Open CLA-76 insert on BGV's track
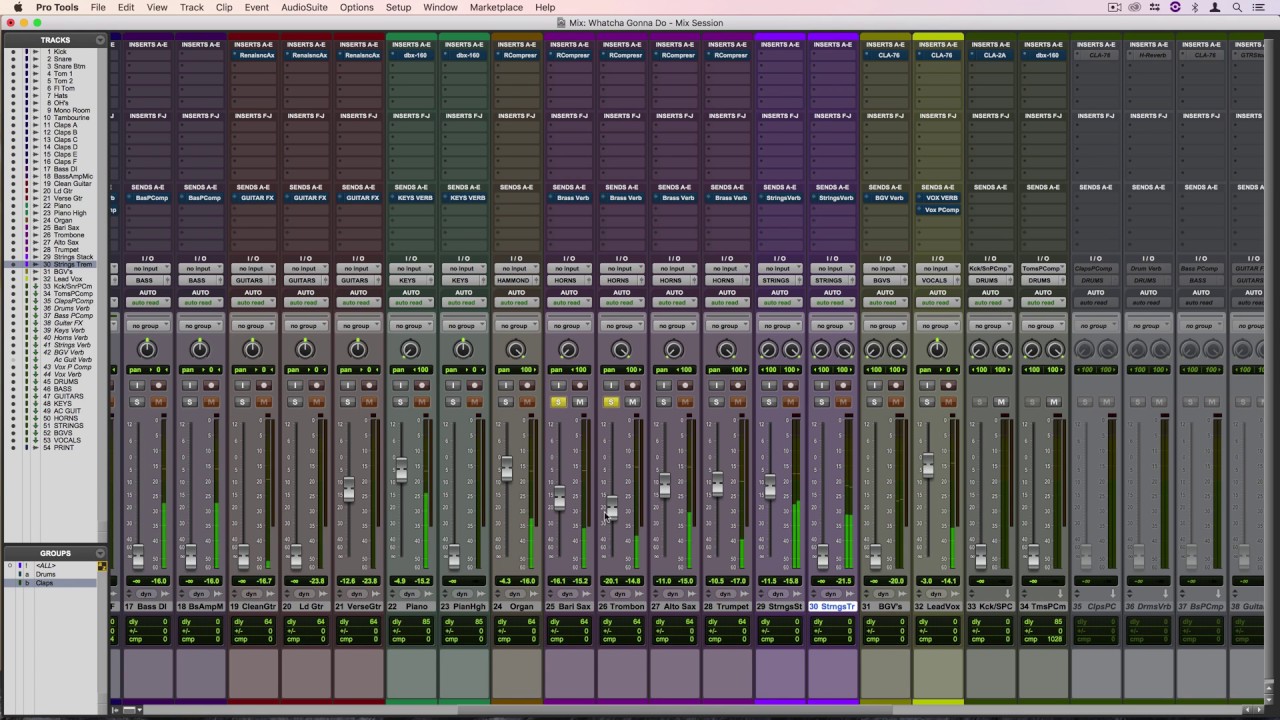Image resolution: width=1280 pixels, height=720 pixels. click(886, 56)
